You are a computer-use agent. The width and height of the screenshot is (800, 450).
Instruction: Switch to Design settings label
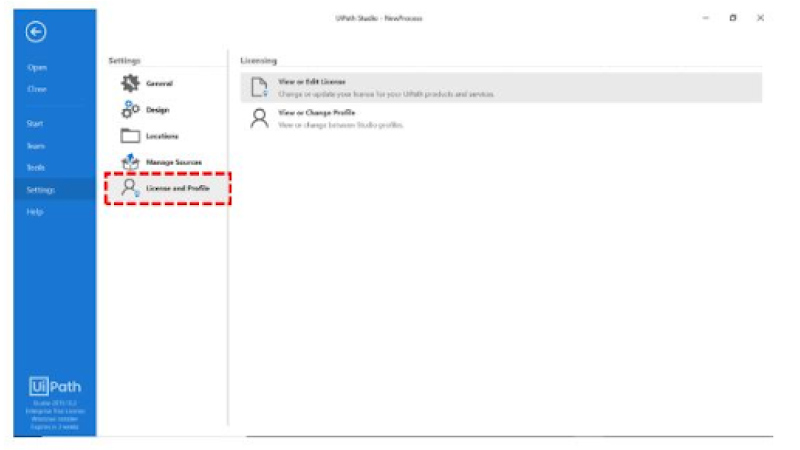pos(157,110)
